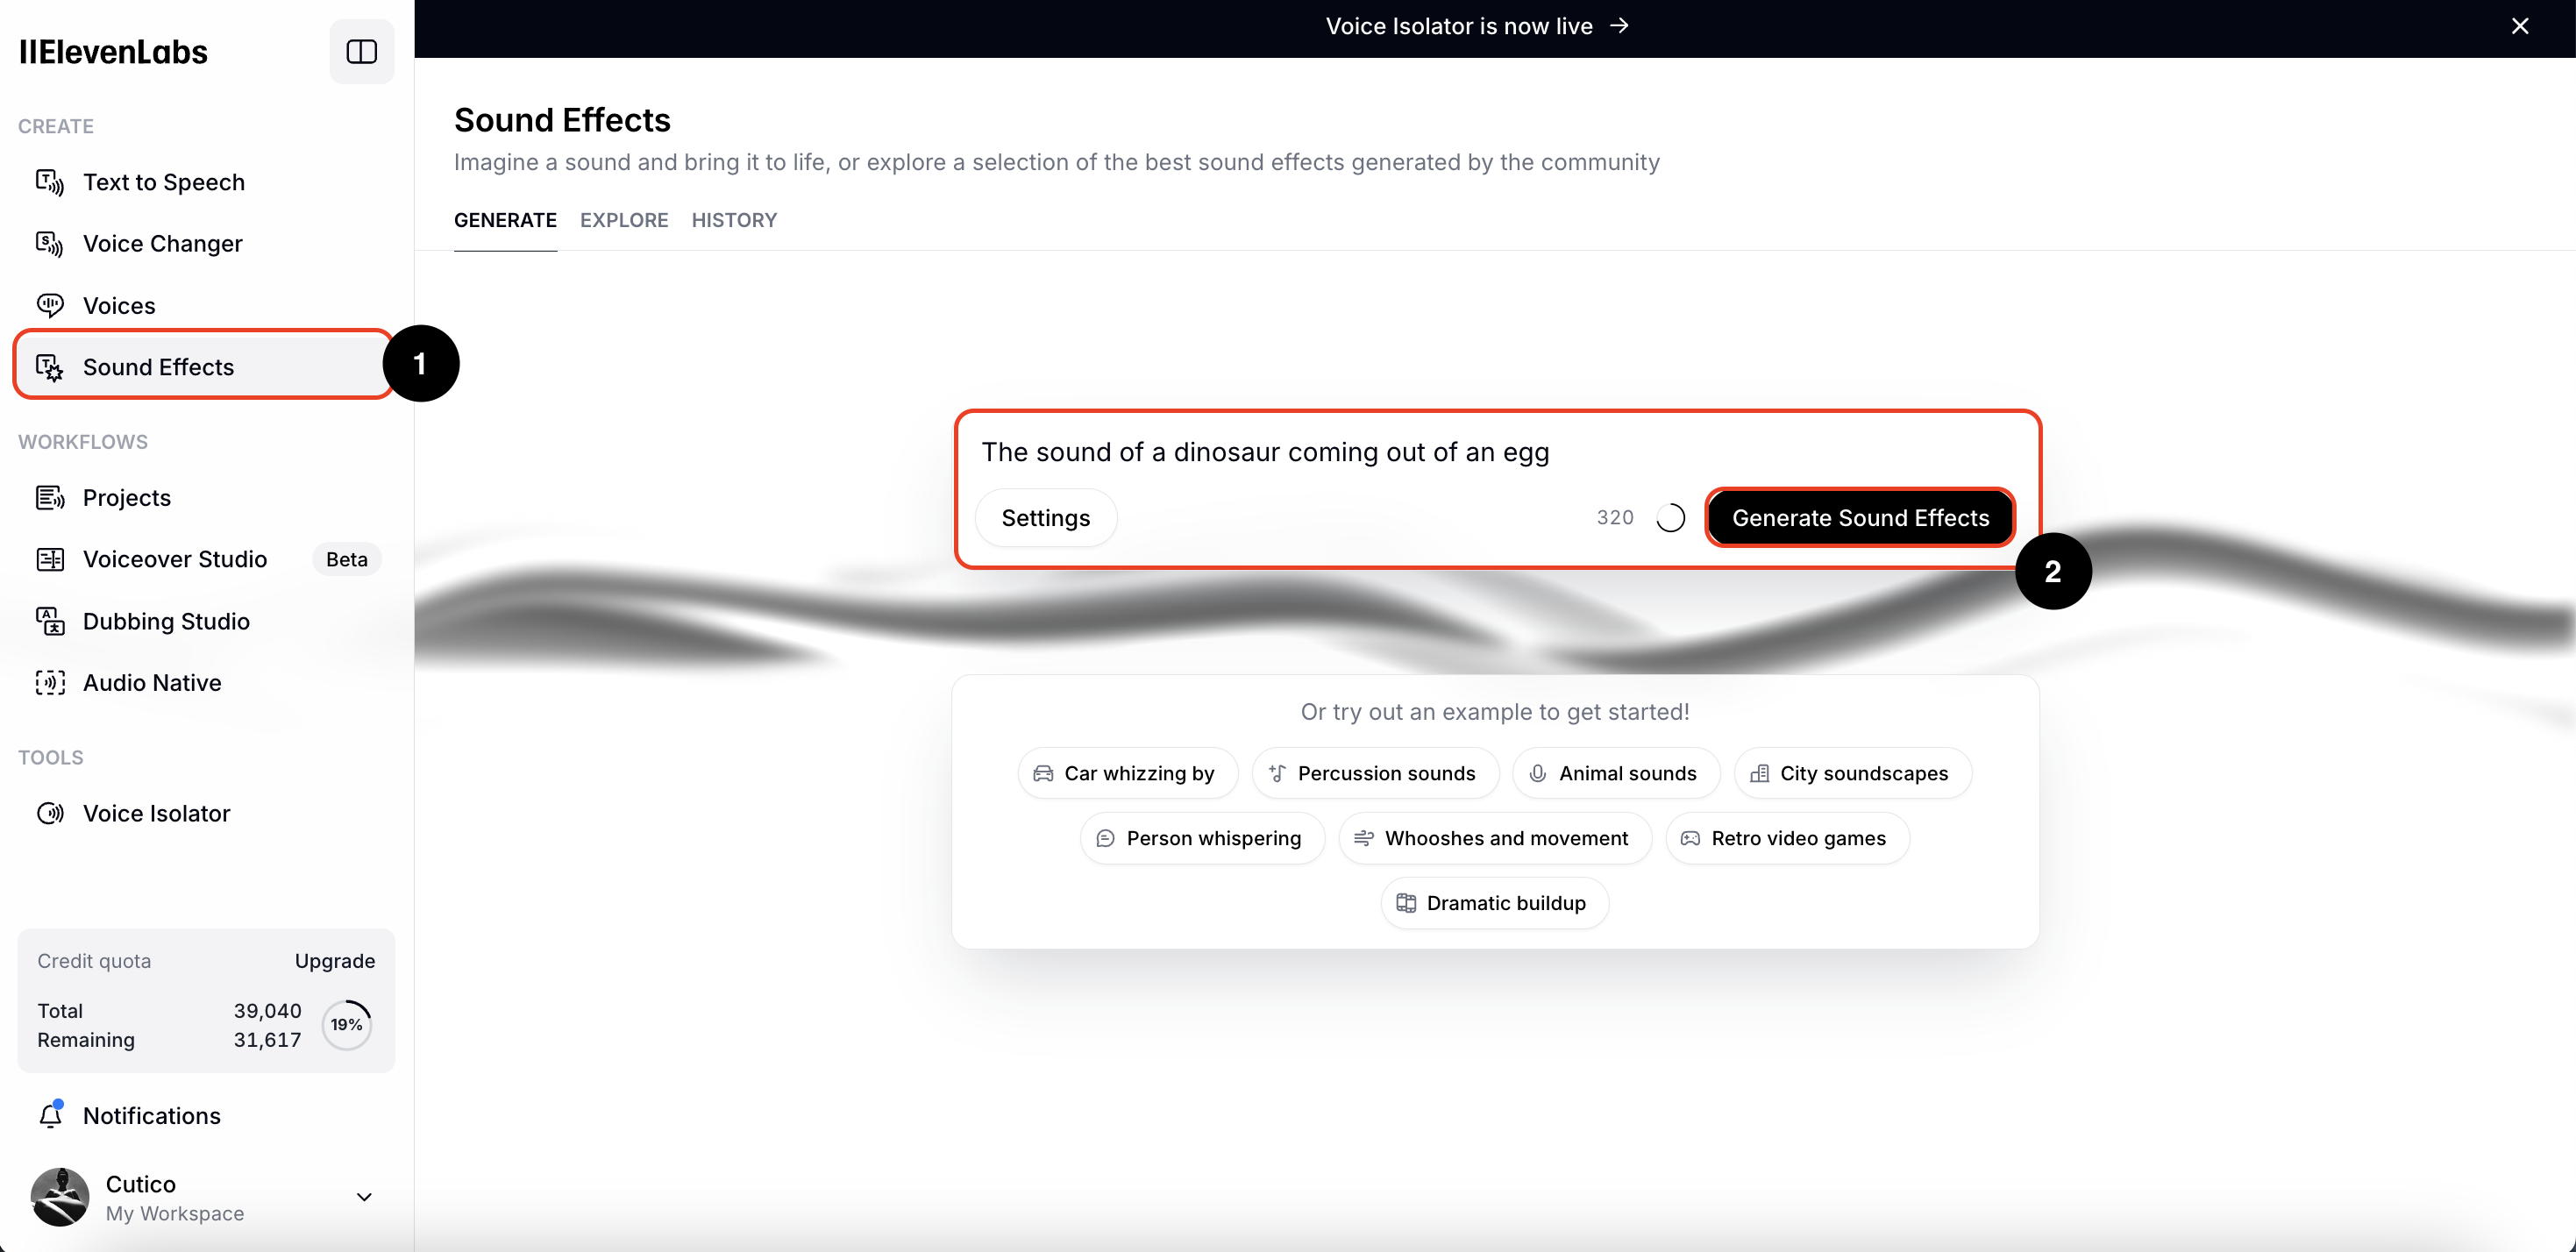Image resolution: width=2576 pixels, height=1252 pixels.
Task: Switch to the EXPLORE tab
Action: [624, 220]
